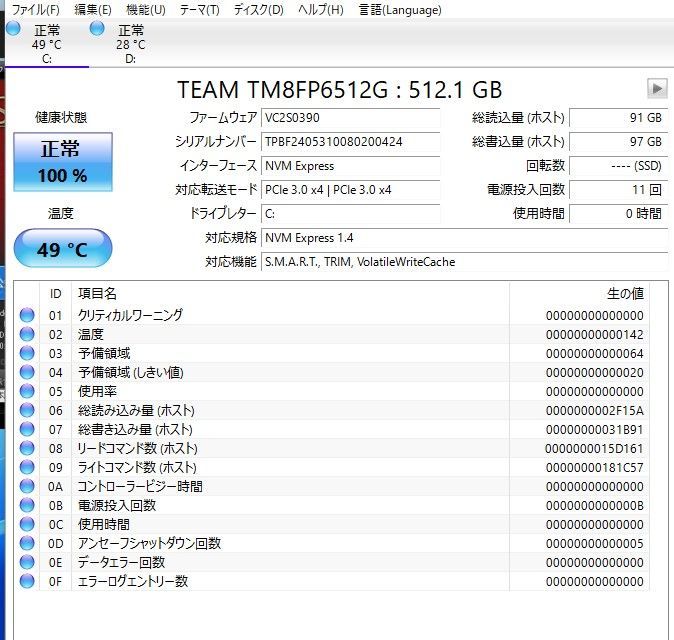Click the 項目名 column header
This screenshot has width=674, height=640.
click(291, 294)
